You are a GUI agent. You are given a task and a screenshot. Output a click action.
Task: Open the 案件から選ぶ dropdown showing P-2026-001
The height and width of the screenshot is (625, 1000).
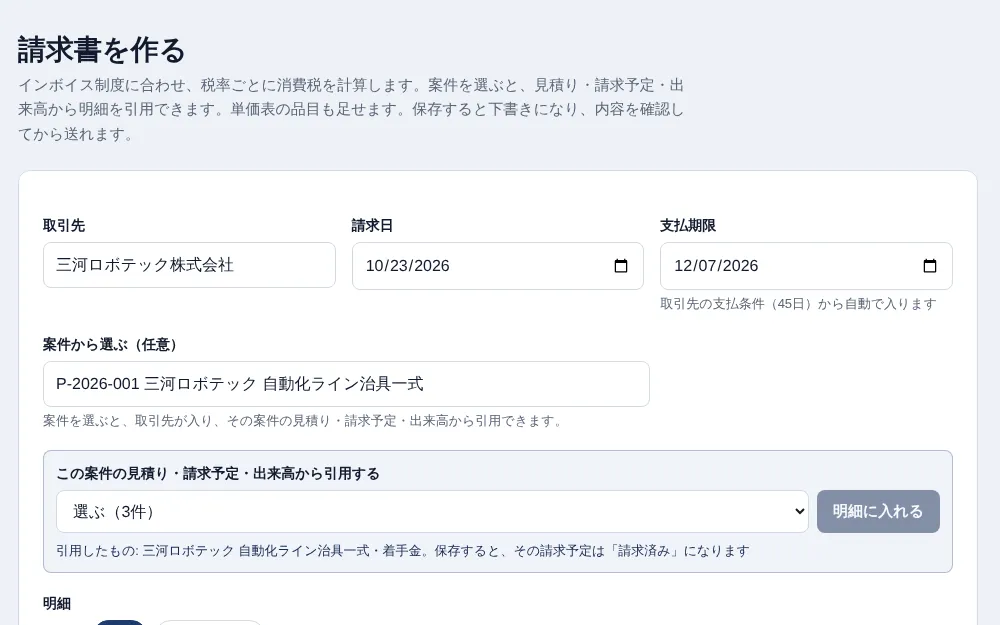(x=346, y=384)
